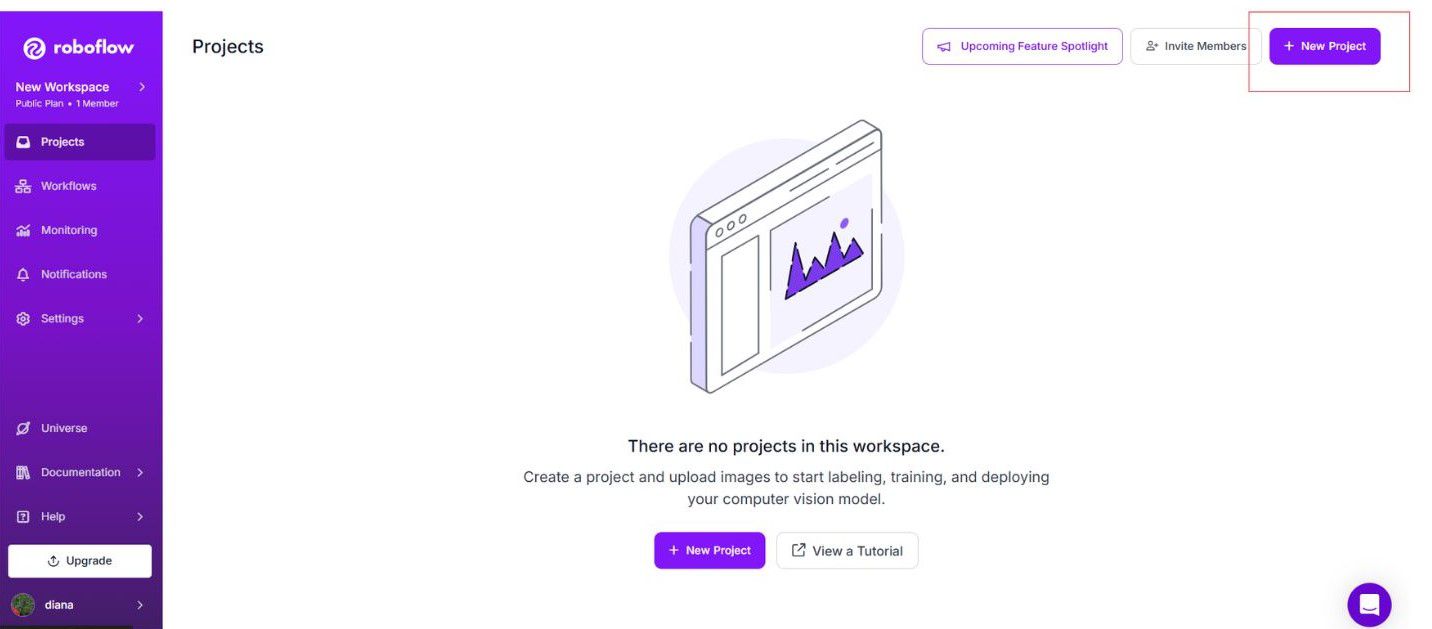Click the View a Tutorial button
The height and width of the screenshot is (629, 1432).
pos(847,551)
